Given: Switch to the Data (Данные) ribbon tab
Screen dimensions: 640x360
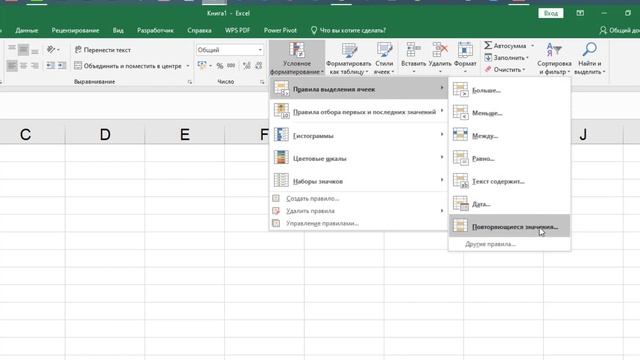Looking at the screenshot, I should tap(27, 30).
